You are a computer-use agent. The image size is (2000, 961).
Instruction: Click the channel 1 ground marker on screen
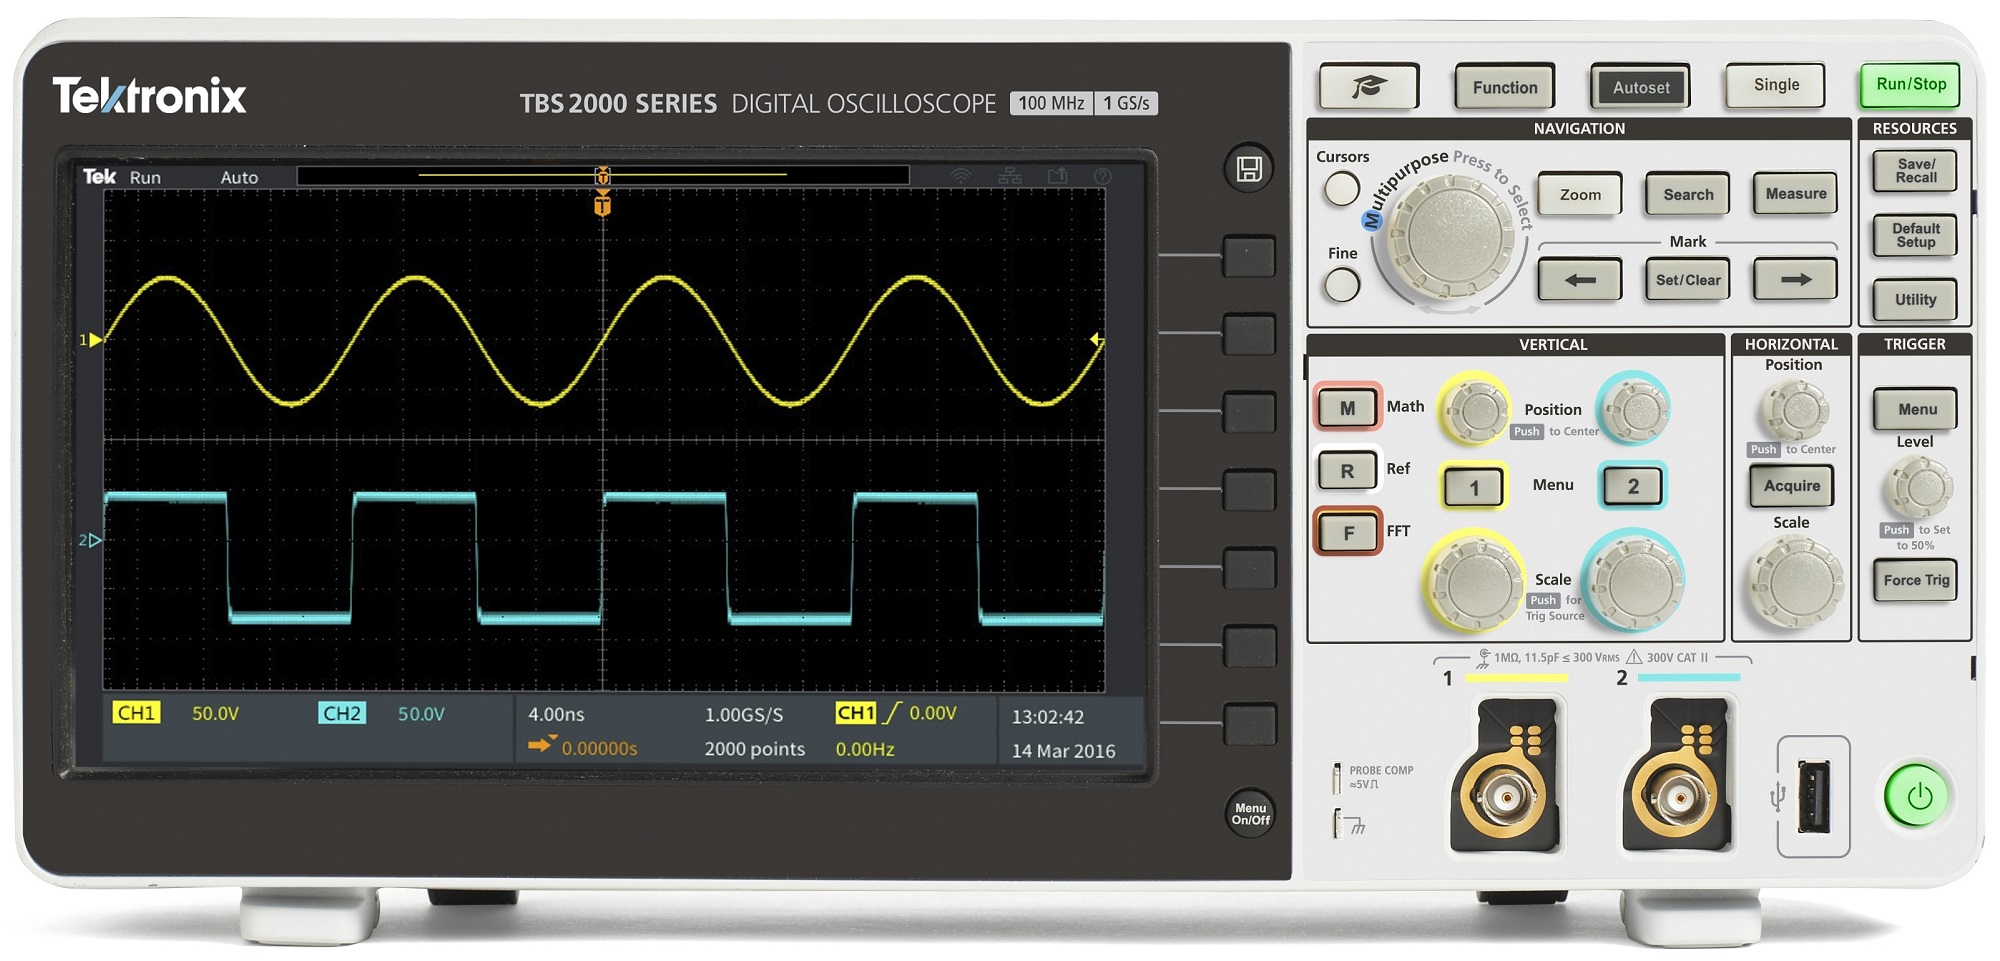pyautogui.click(x=91, y=340)
